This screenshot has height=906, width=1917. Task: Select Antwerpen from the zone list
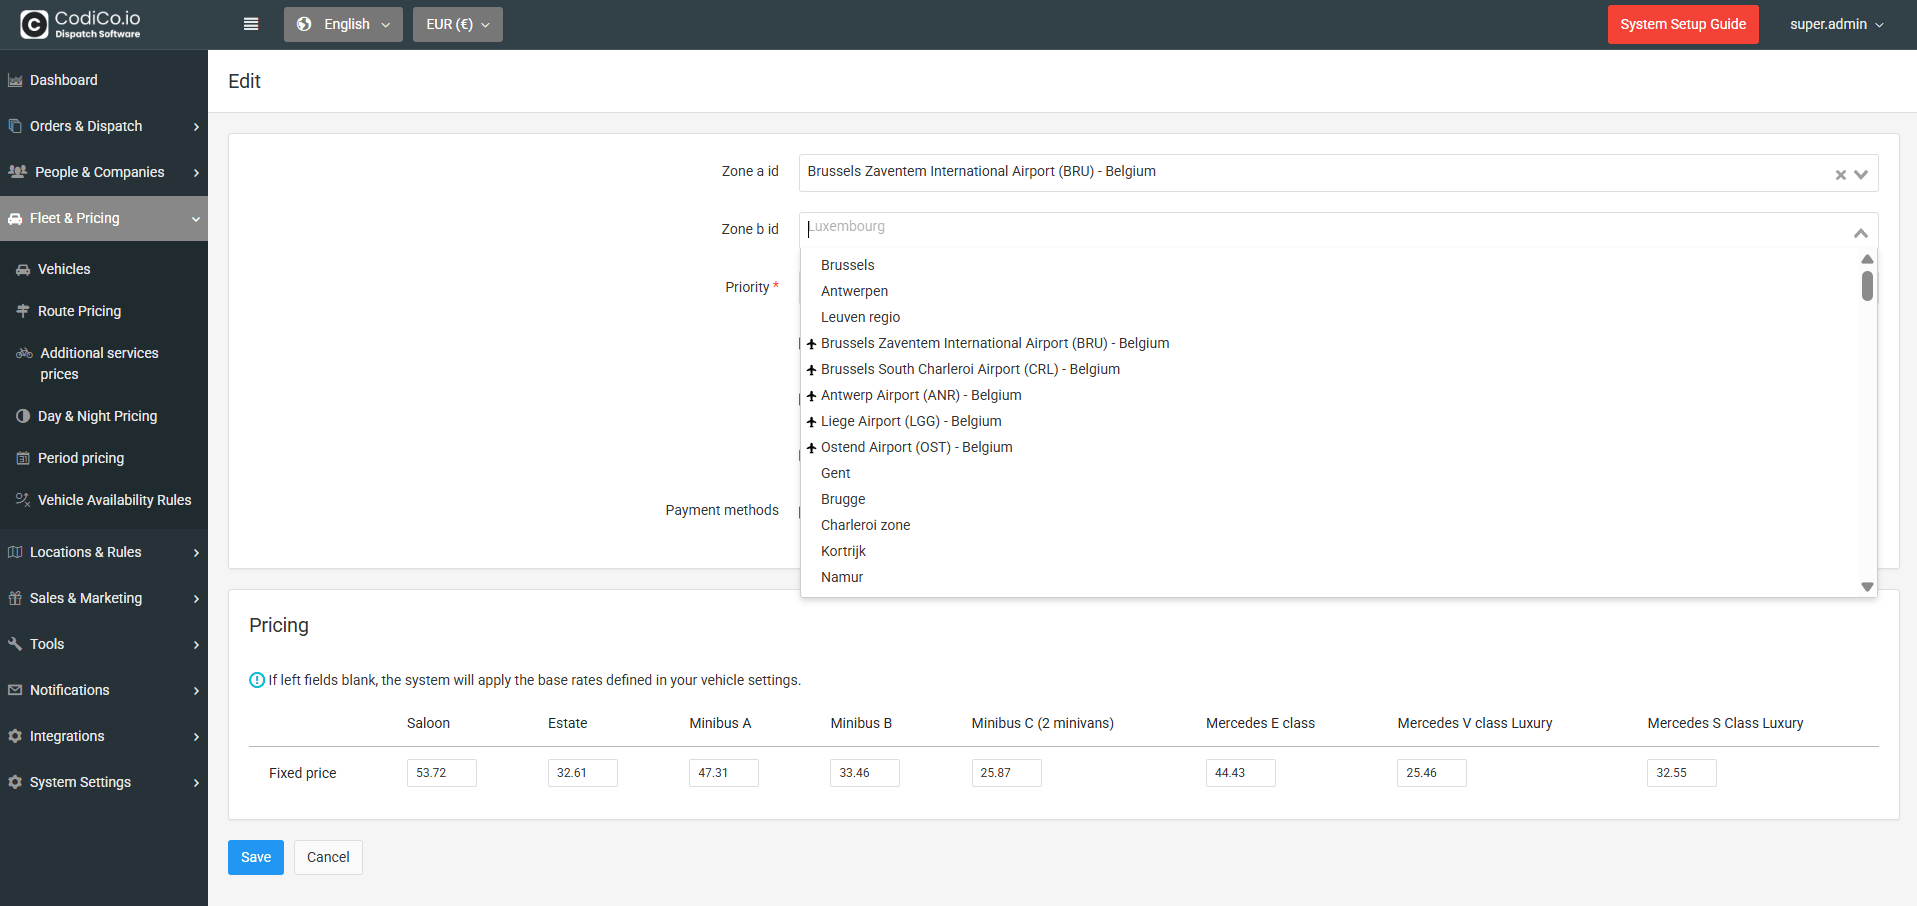point(854,291)
